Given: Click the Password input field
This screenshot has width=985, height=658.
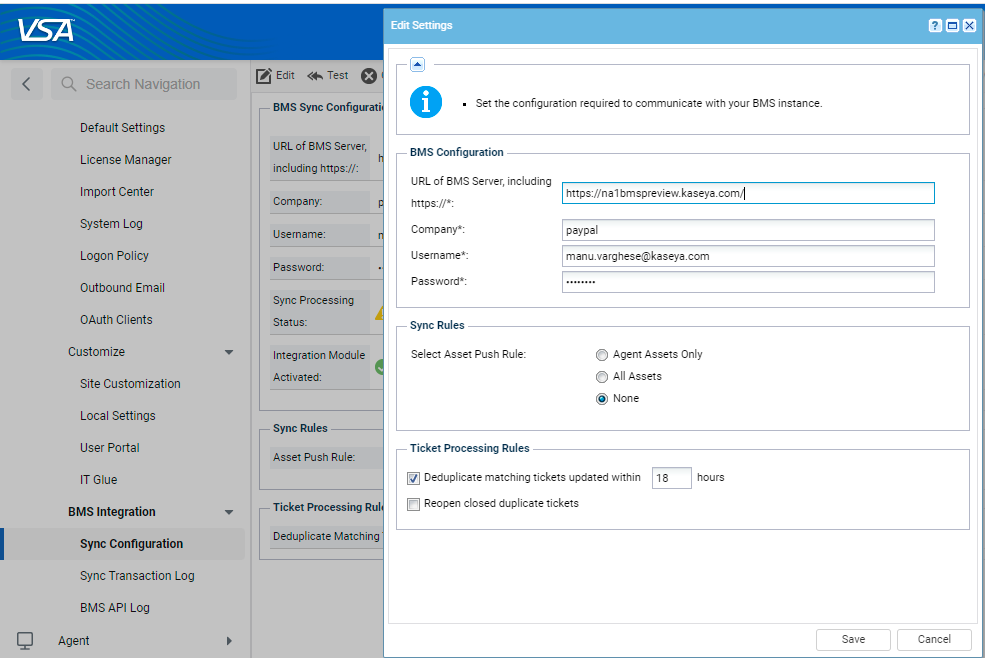Looking at the screenshot, I should [x=748, y=282].
